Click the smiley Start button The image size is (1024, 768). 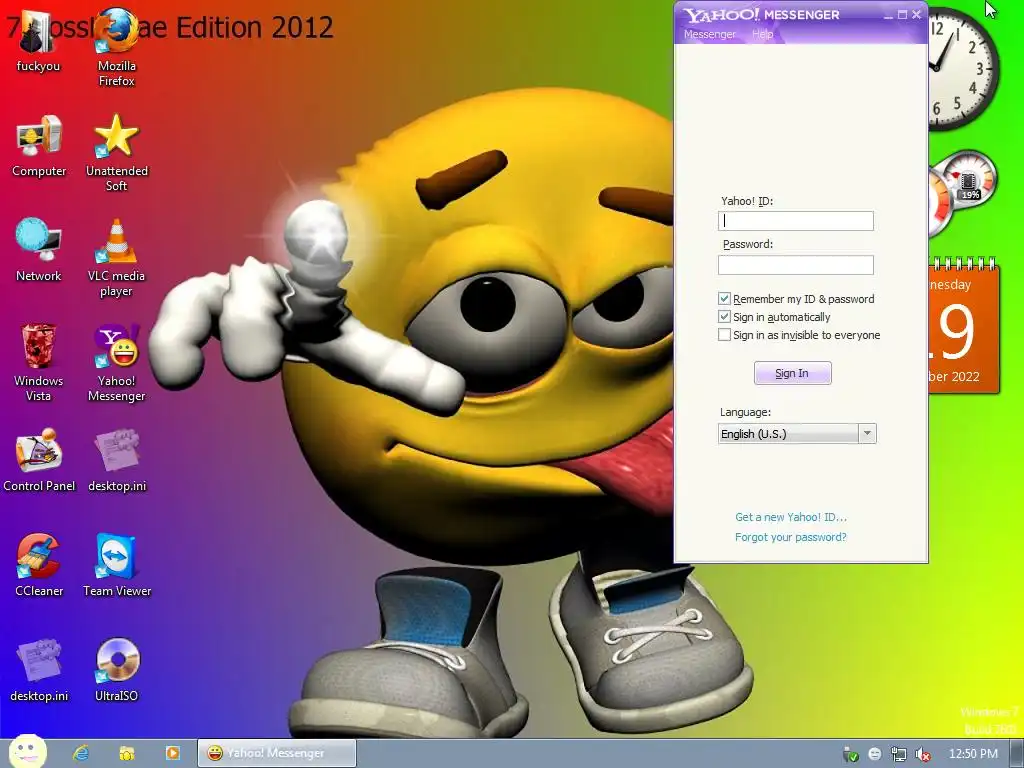click(27, 751)
